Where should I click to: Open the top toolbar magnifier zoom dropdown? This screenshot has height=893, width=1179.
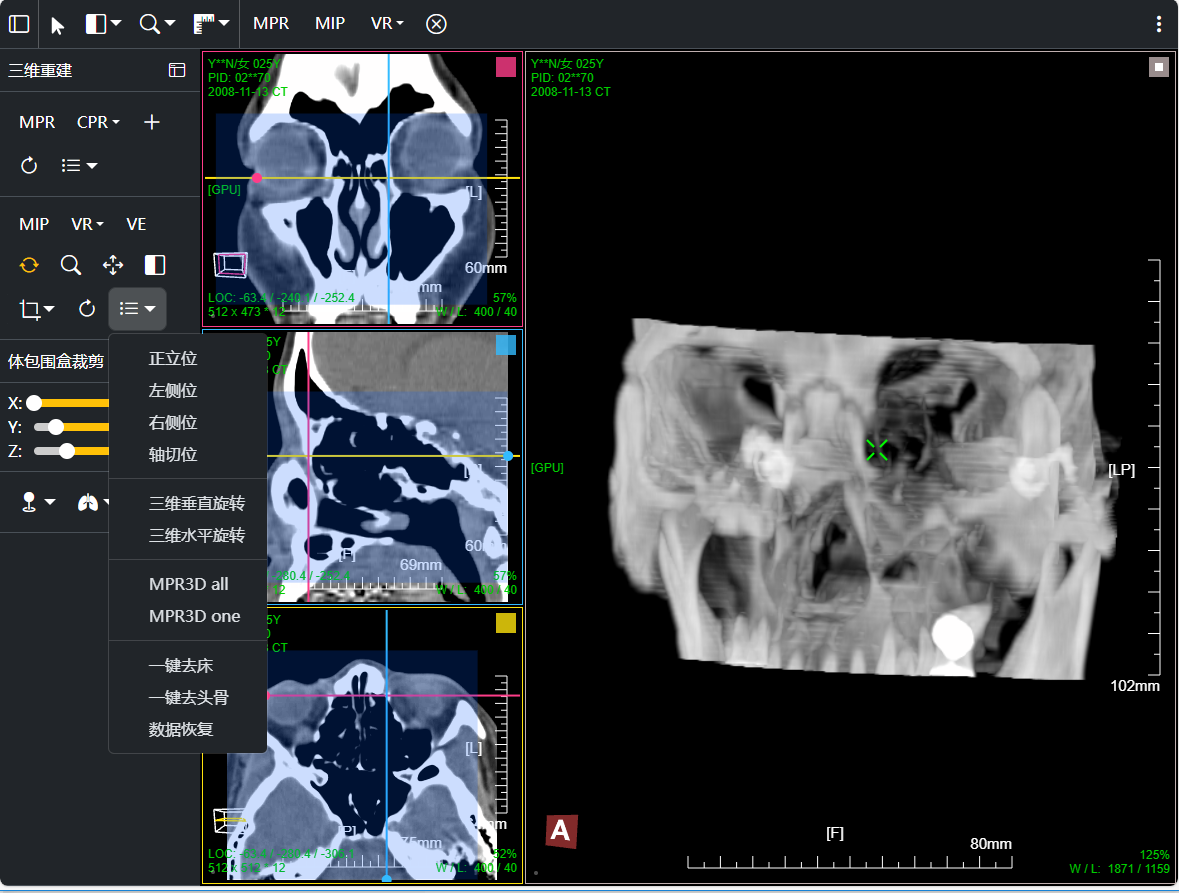pyautogui.click(x=156, y=24)
